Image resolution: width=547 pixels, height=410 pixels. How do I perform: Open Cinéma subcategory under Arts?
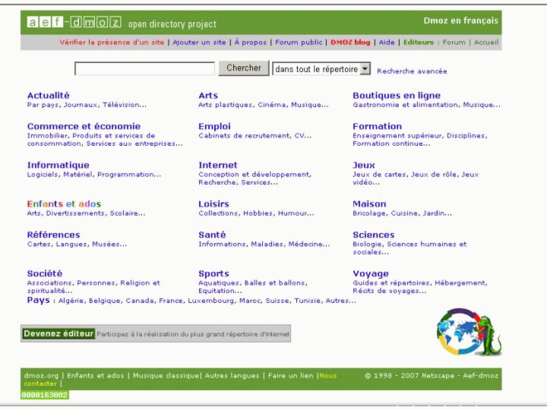click(271, 105)
